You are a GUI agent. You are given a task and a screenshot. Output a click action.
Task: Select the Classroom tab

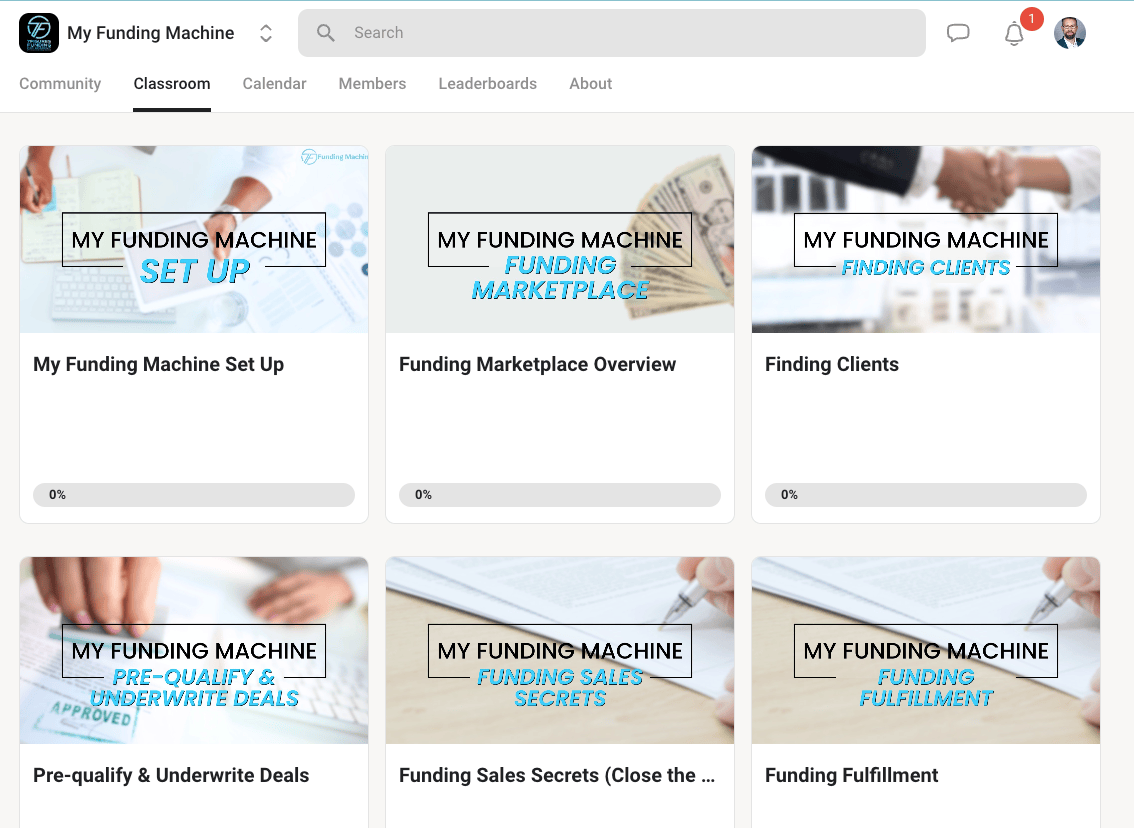click(172, 83)
